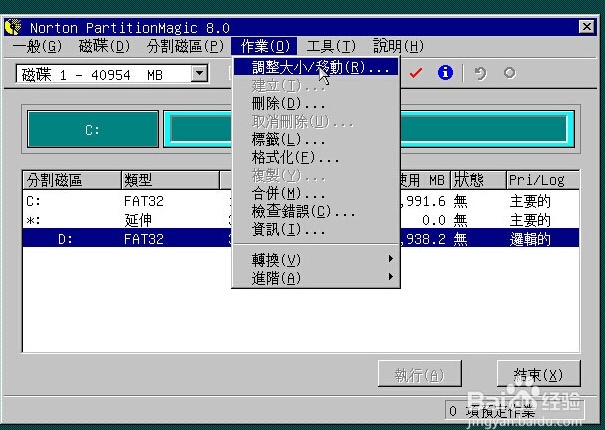Click the 類型 column header

tap(170, 180)
